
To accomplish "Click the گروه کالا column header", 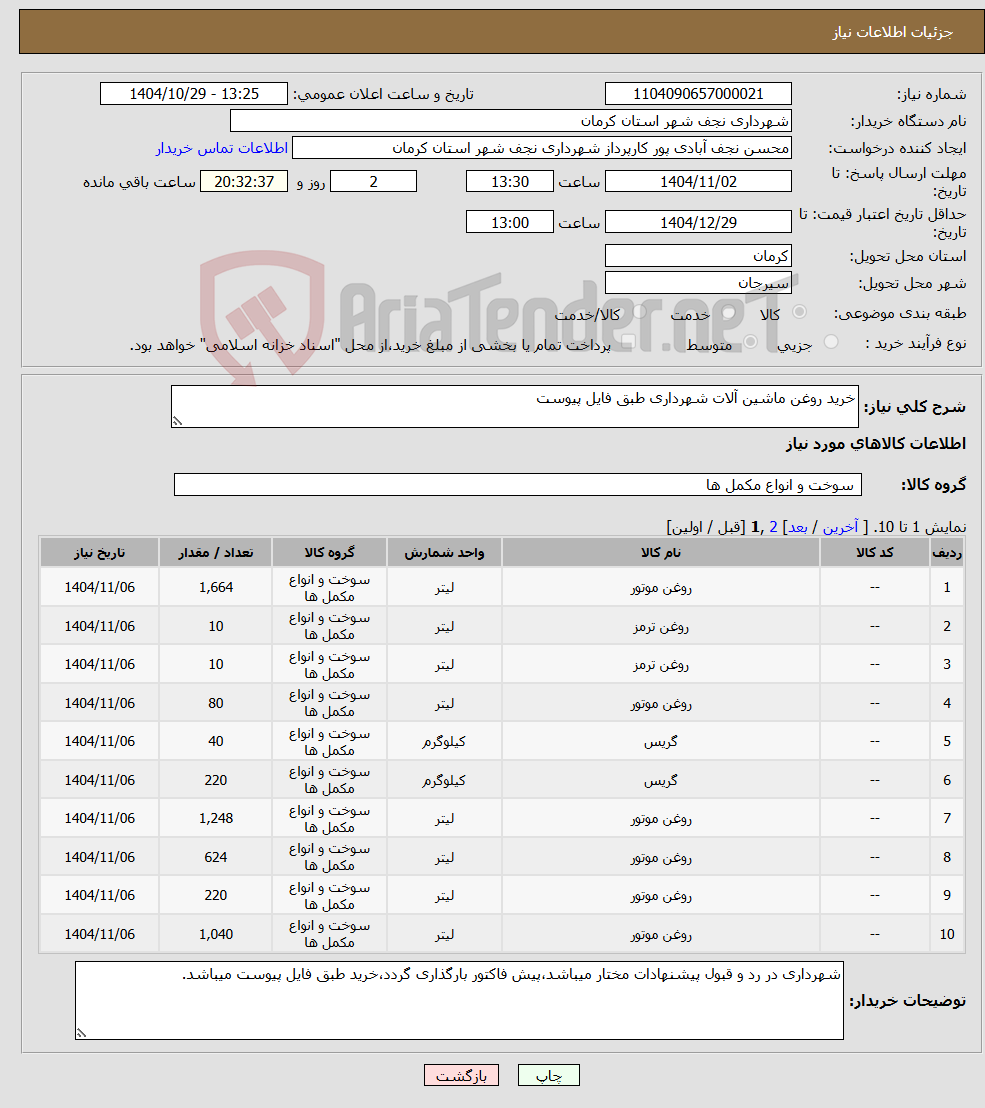I will pyautogui.click(x=329, y=553).
